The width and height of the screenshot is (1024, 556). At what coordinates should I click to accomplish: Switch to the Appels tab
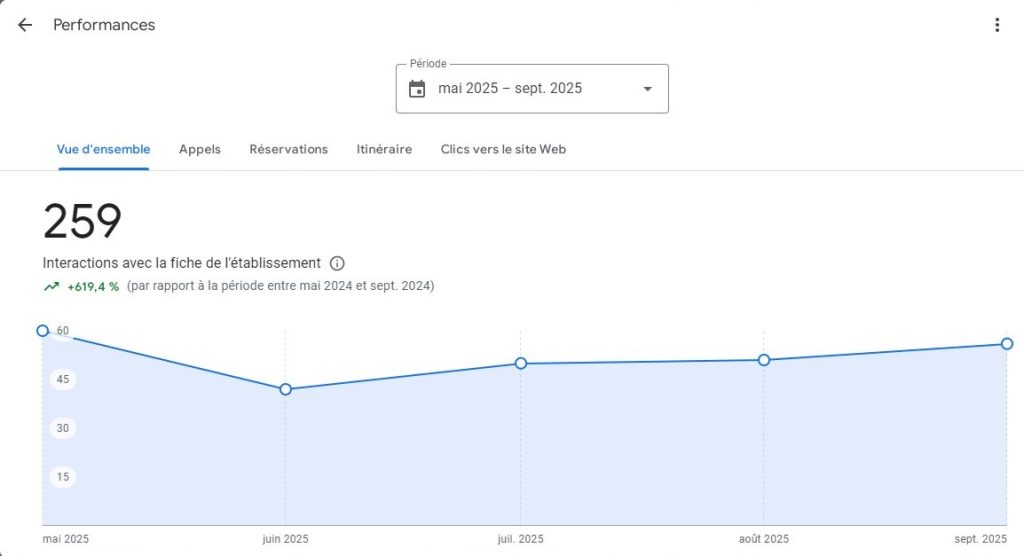click(200, 149)
